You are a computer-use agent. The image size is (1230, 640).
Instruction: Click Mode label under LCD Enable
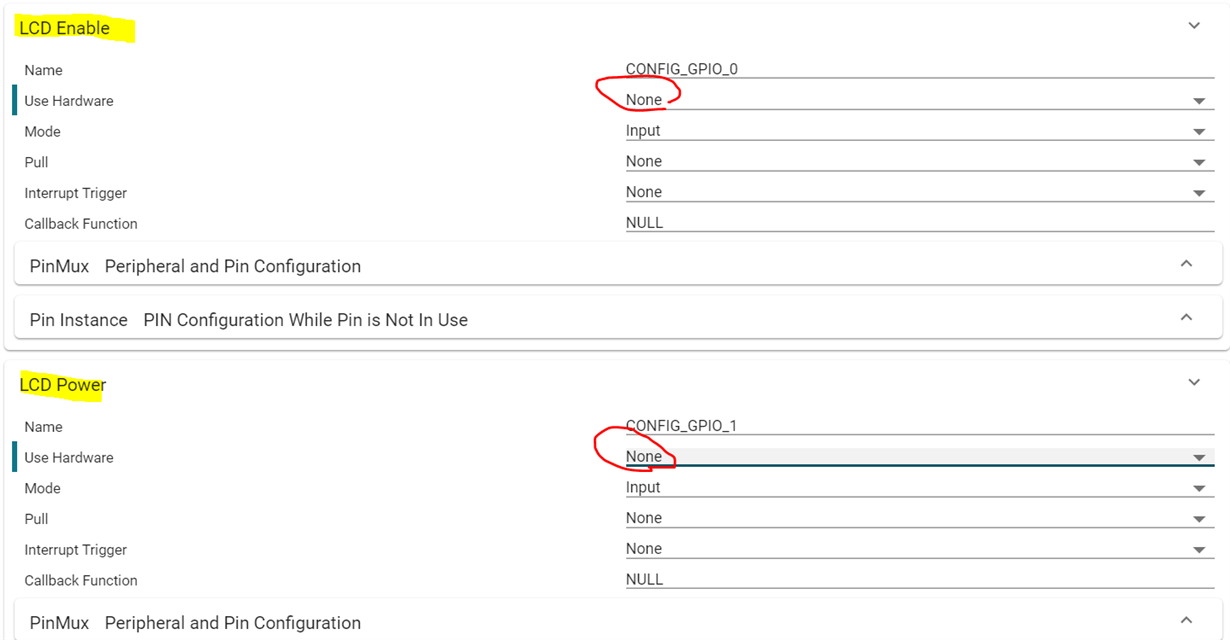point(43,132)
